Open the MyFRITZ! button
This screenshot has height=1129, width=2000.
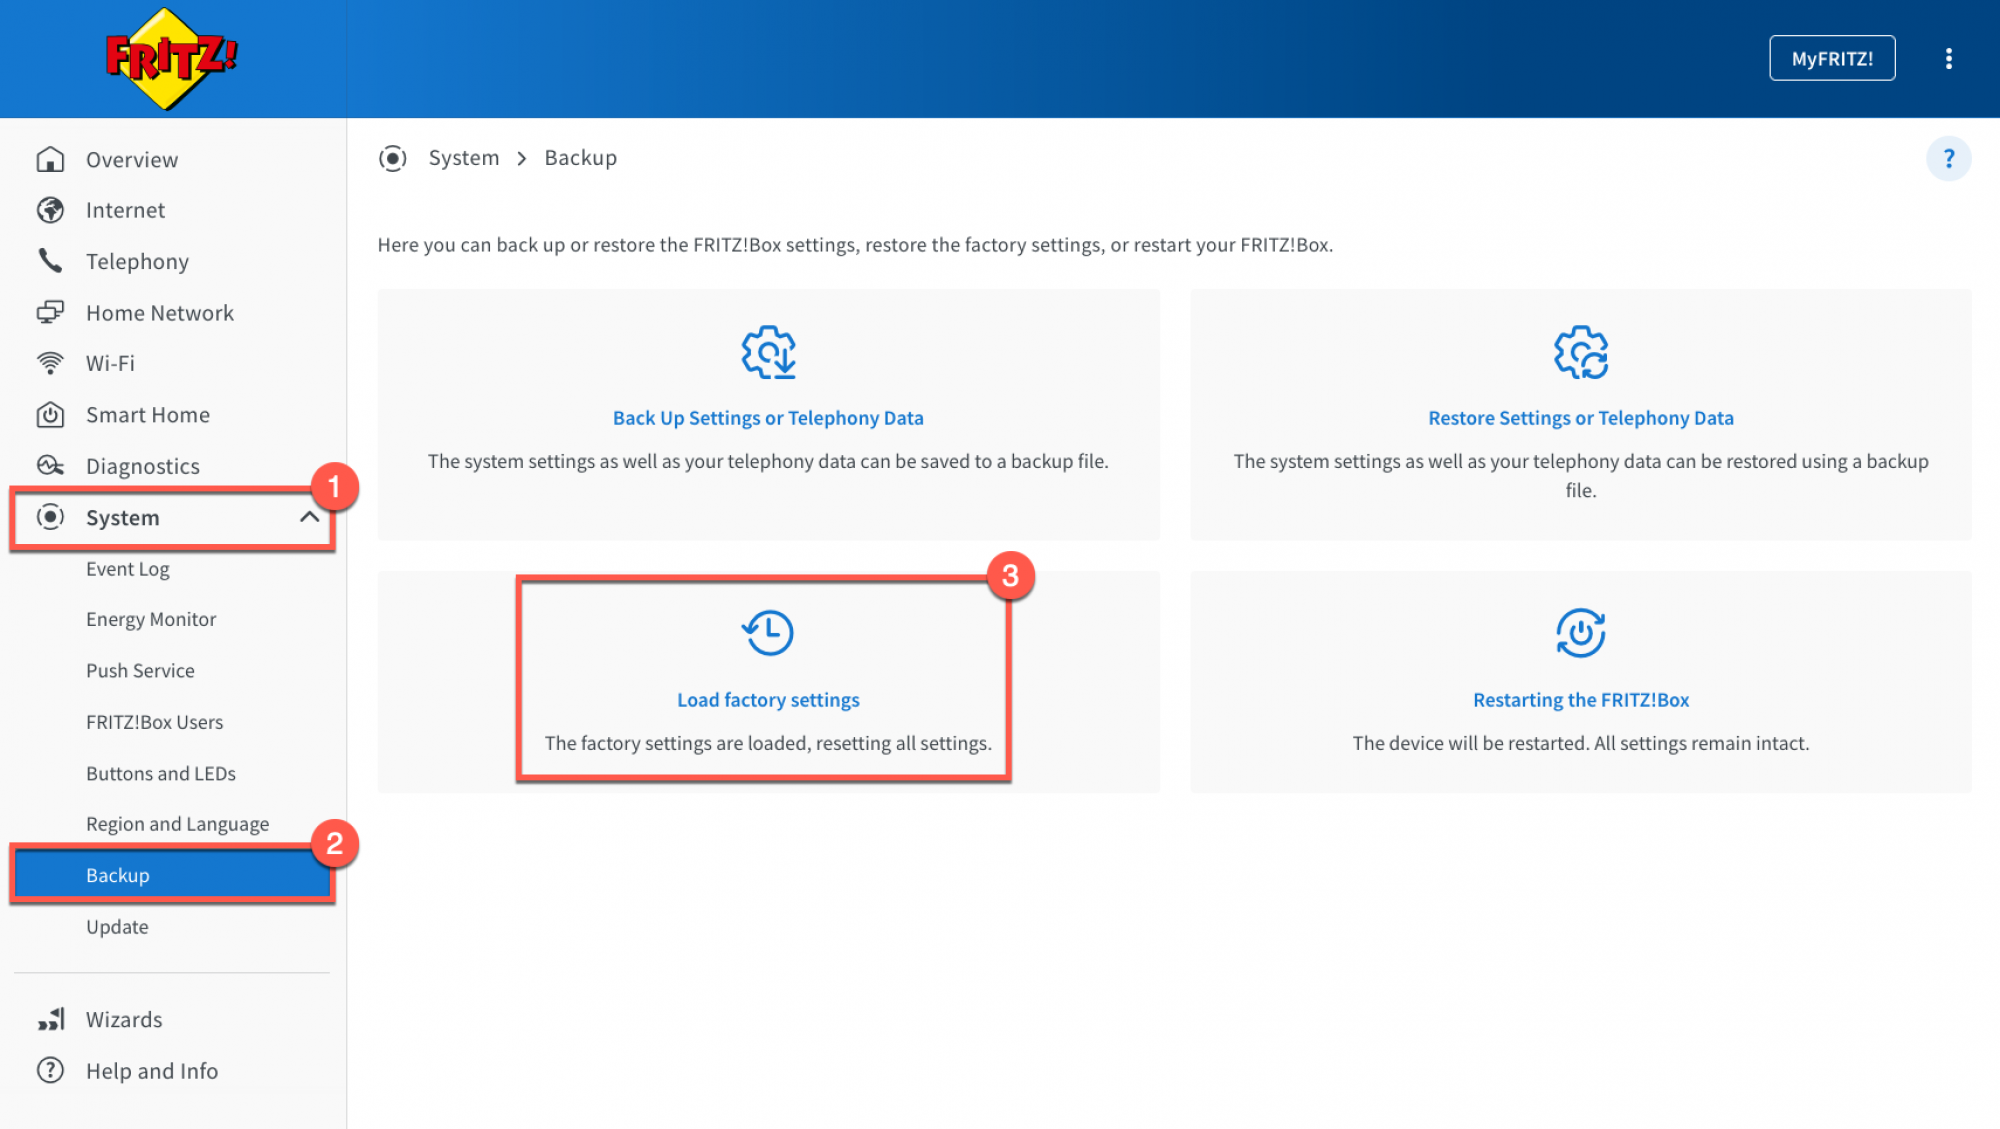(1832, 58)
